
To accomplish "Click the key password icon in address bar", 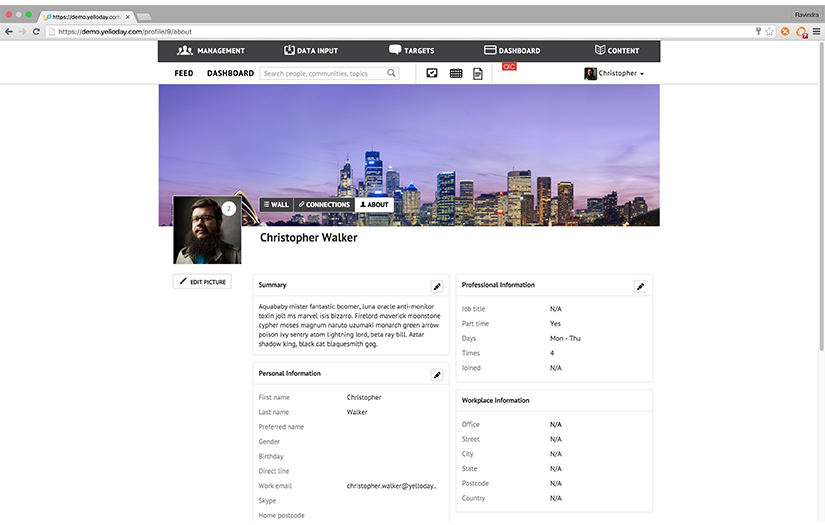I will pyautogui.click(x=758, y=32).
